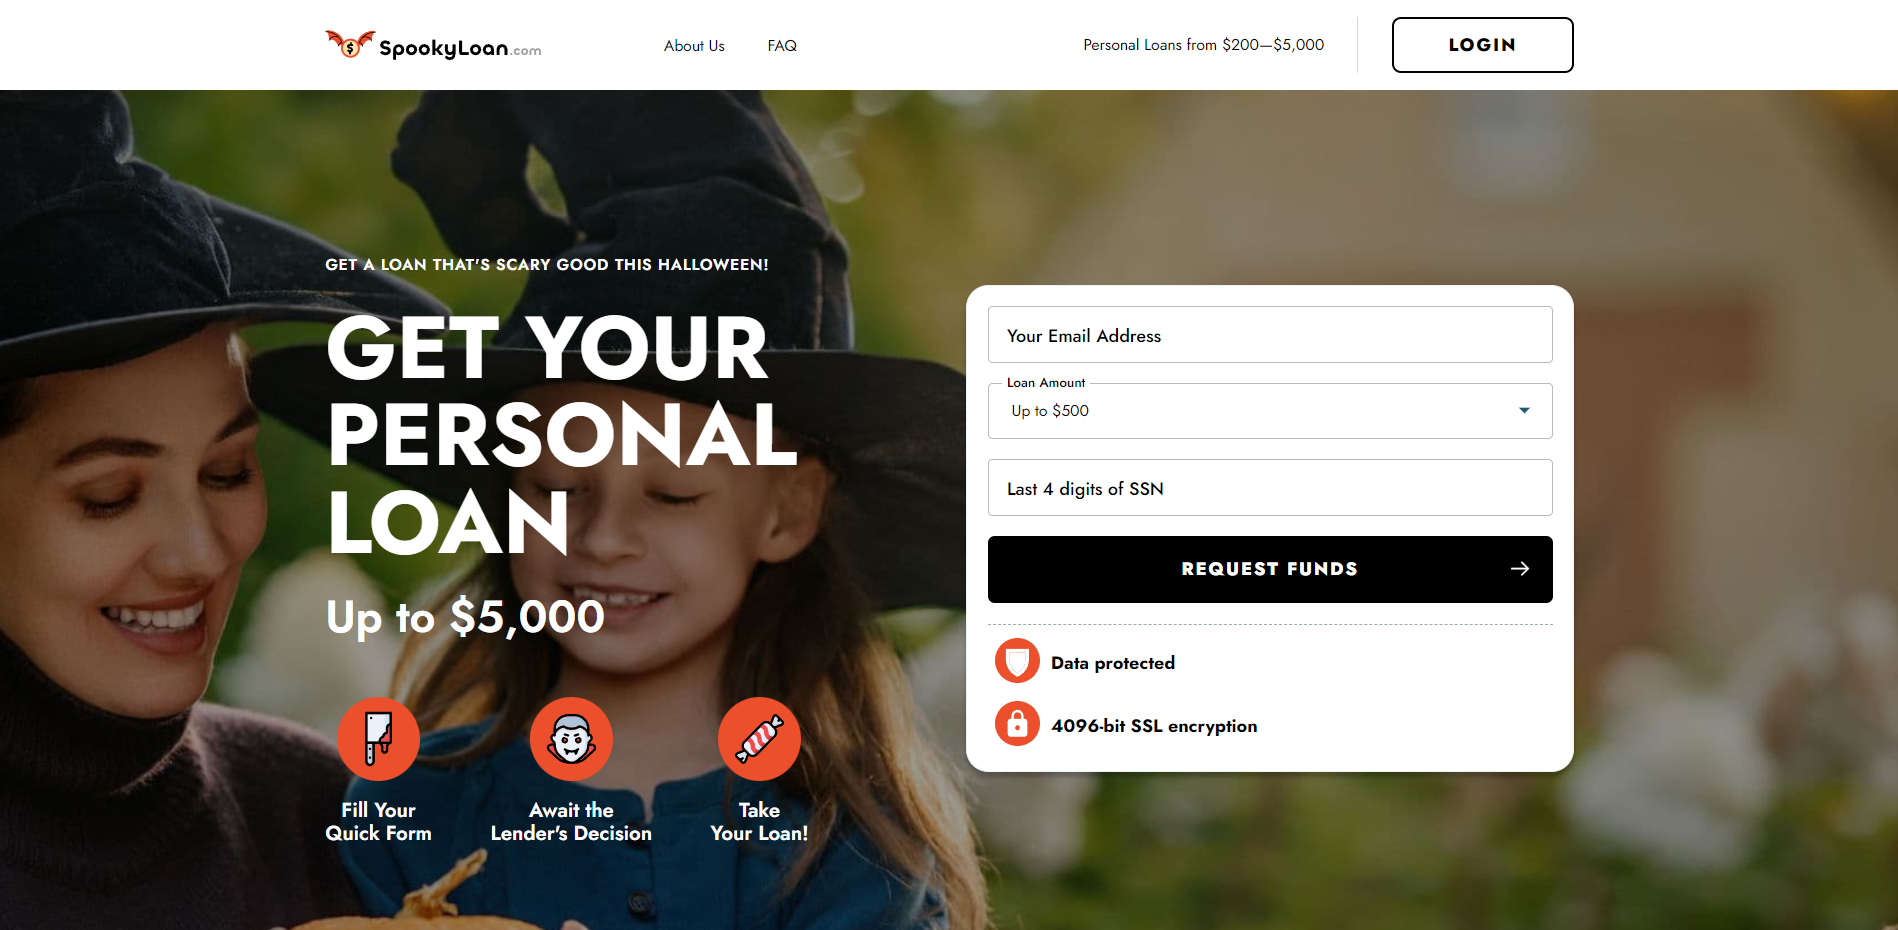
Task: Click the cleaver icon above Fill Your Quick Form
Action: [x=378, y=739]
